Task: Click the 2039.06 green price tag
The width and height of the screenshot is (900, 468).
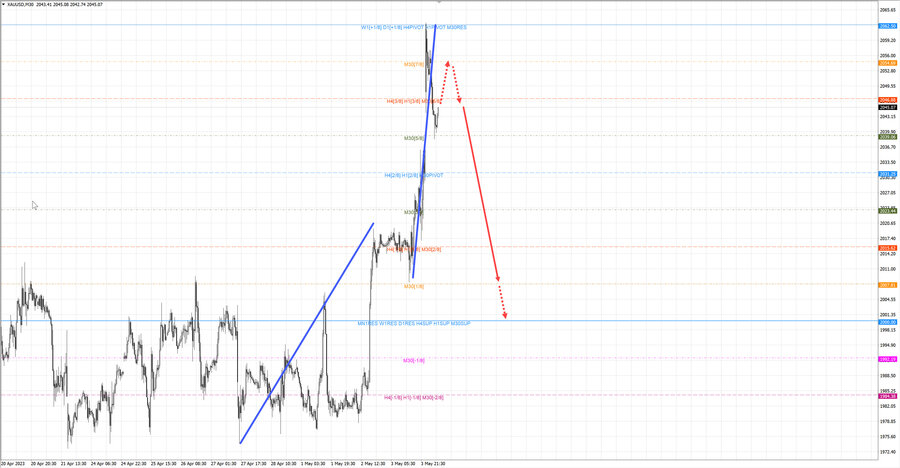Action: (x=887, y=137)
